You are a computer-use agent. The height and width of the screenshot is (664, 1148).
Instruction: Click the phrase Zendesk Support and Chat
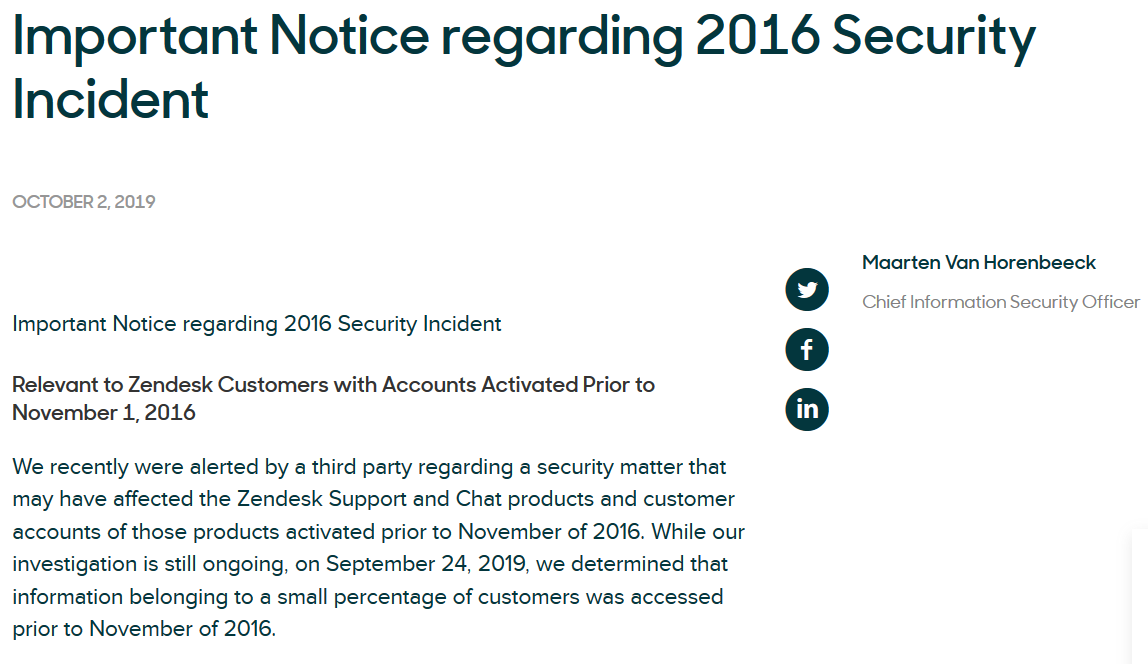tap(370, 499)
